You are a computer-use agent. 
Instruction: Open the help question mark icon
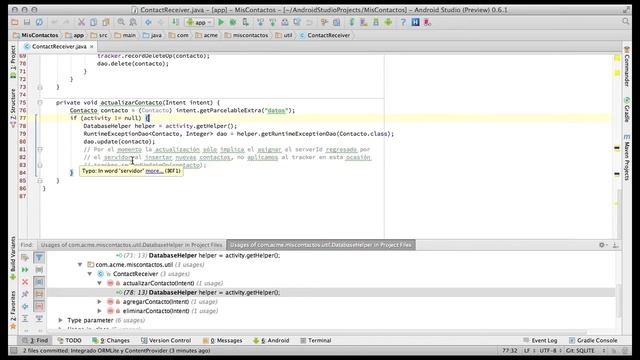coord(403,22)
